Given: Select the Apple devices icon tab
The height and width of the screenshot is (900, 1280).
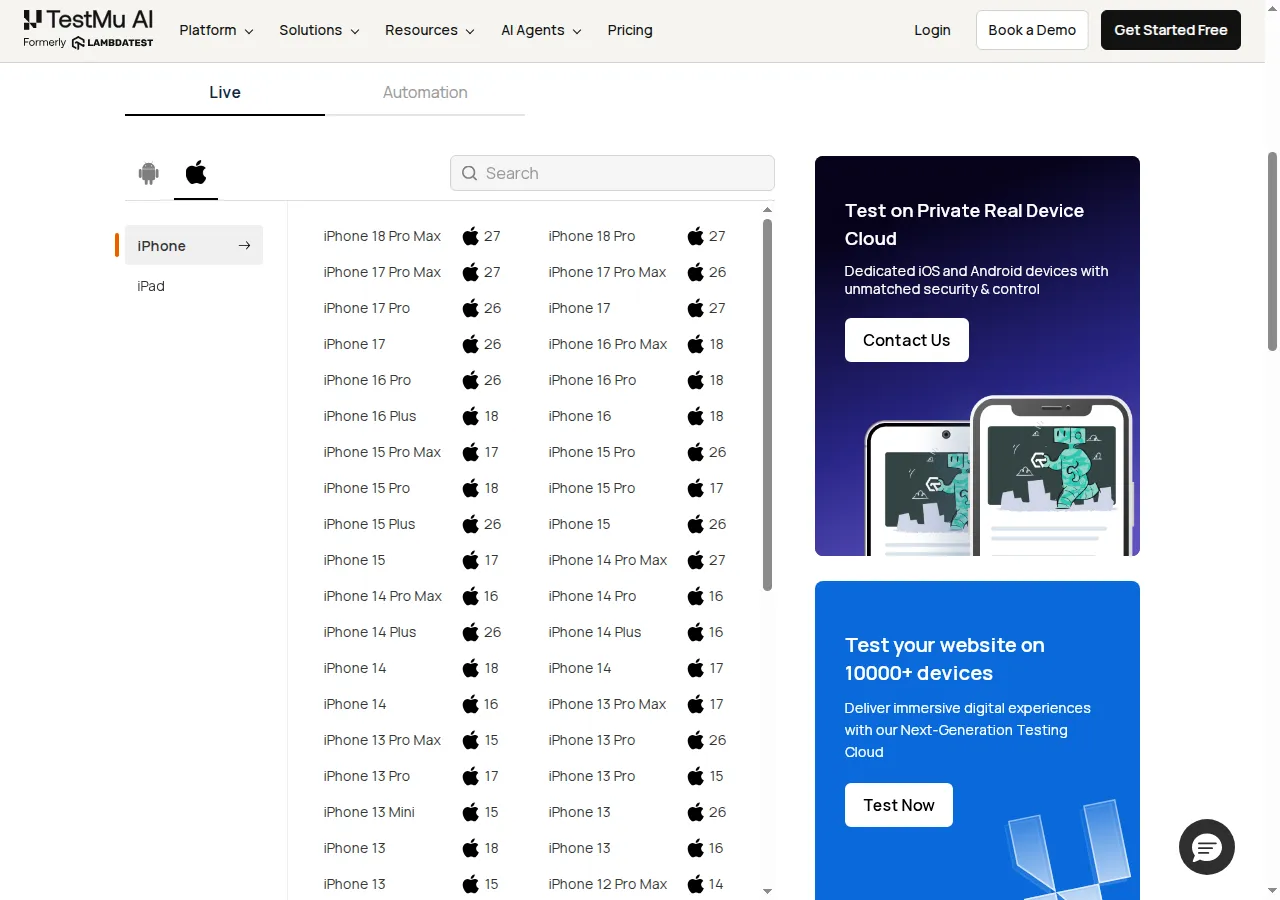Looking at the screenshot, I should point(196,172).
